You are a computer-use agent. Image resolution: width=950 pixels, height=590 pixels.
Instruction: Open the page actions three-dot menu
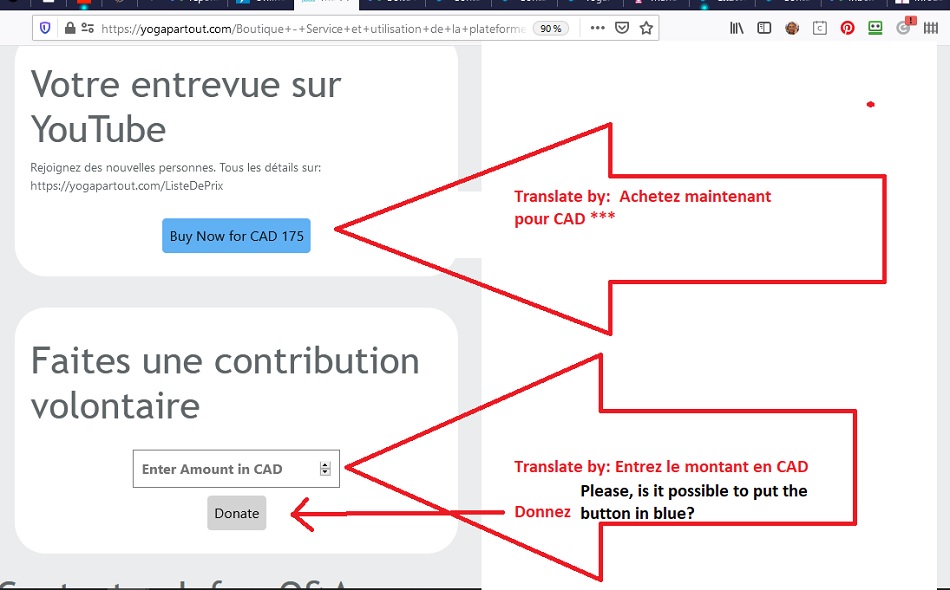(598, 28)
